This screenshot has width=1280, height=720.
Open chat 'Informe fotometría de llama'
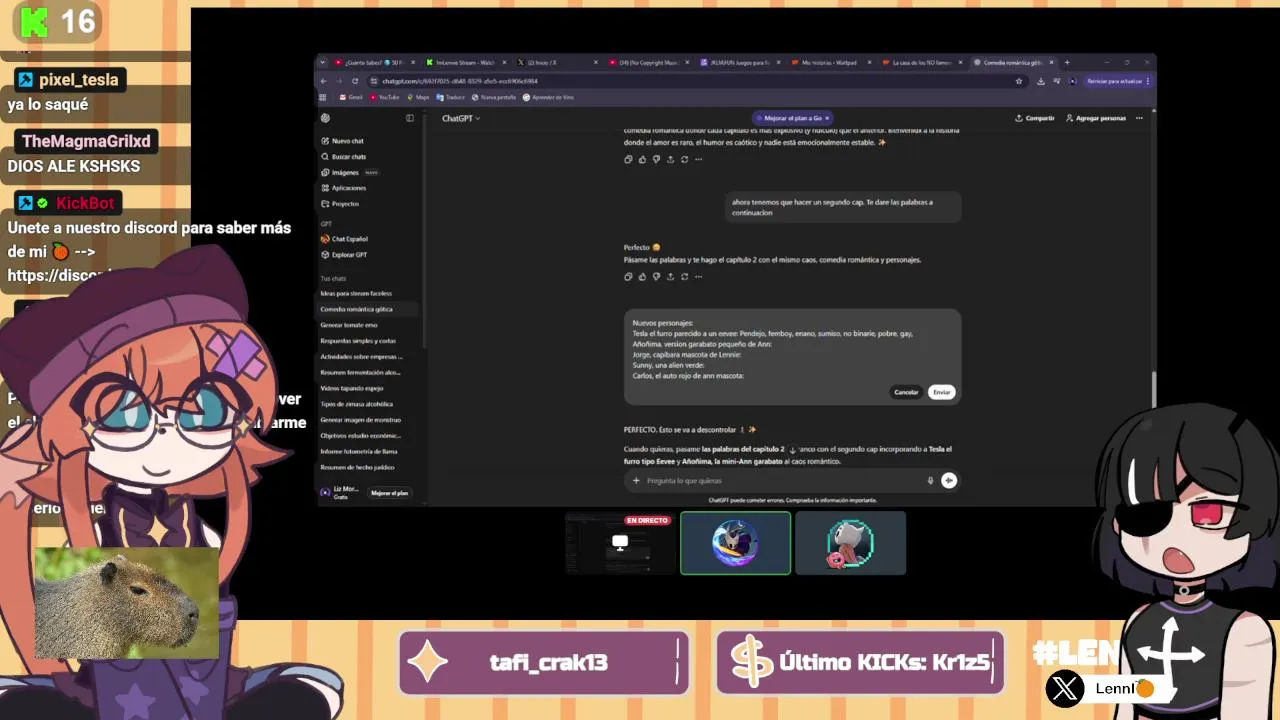[360, 451]
